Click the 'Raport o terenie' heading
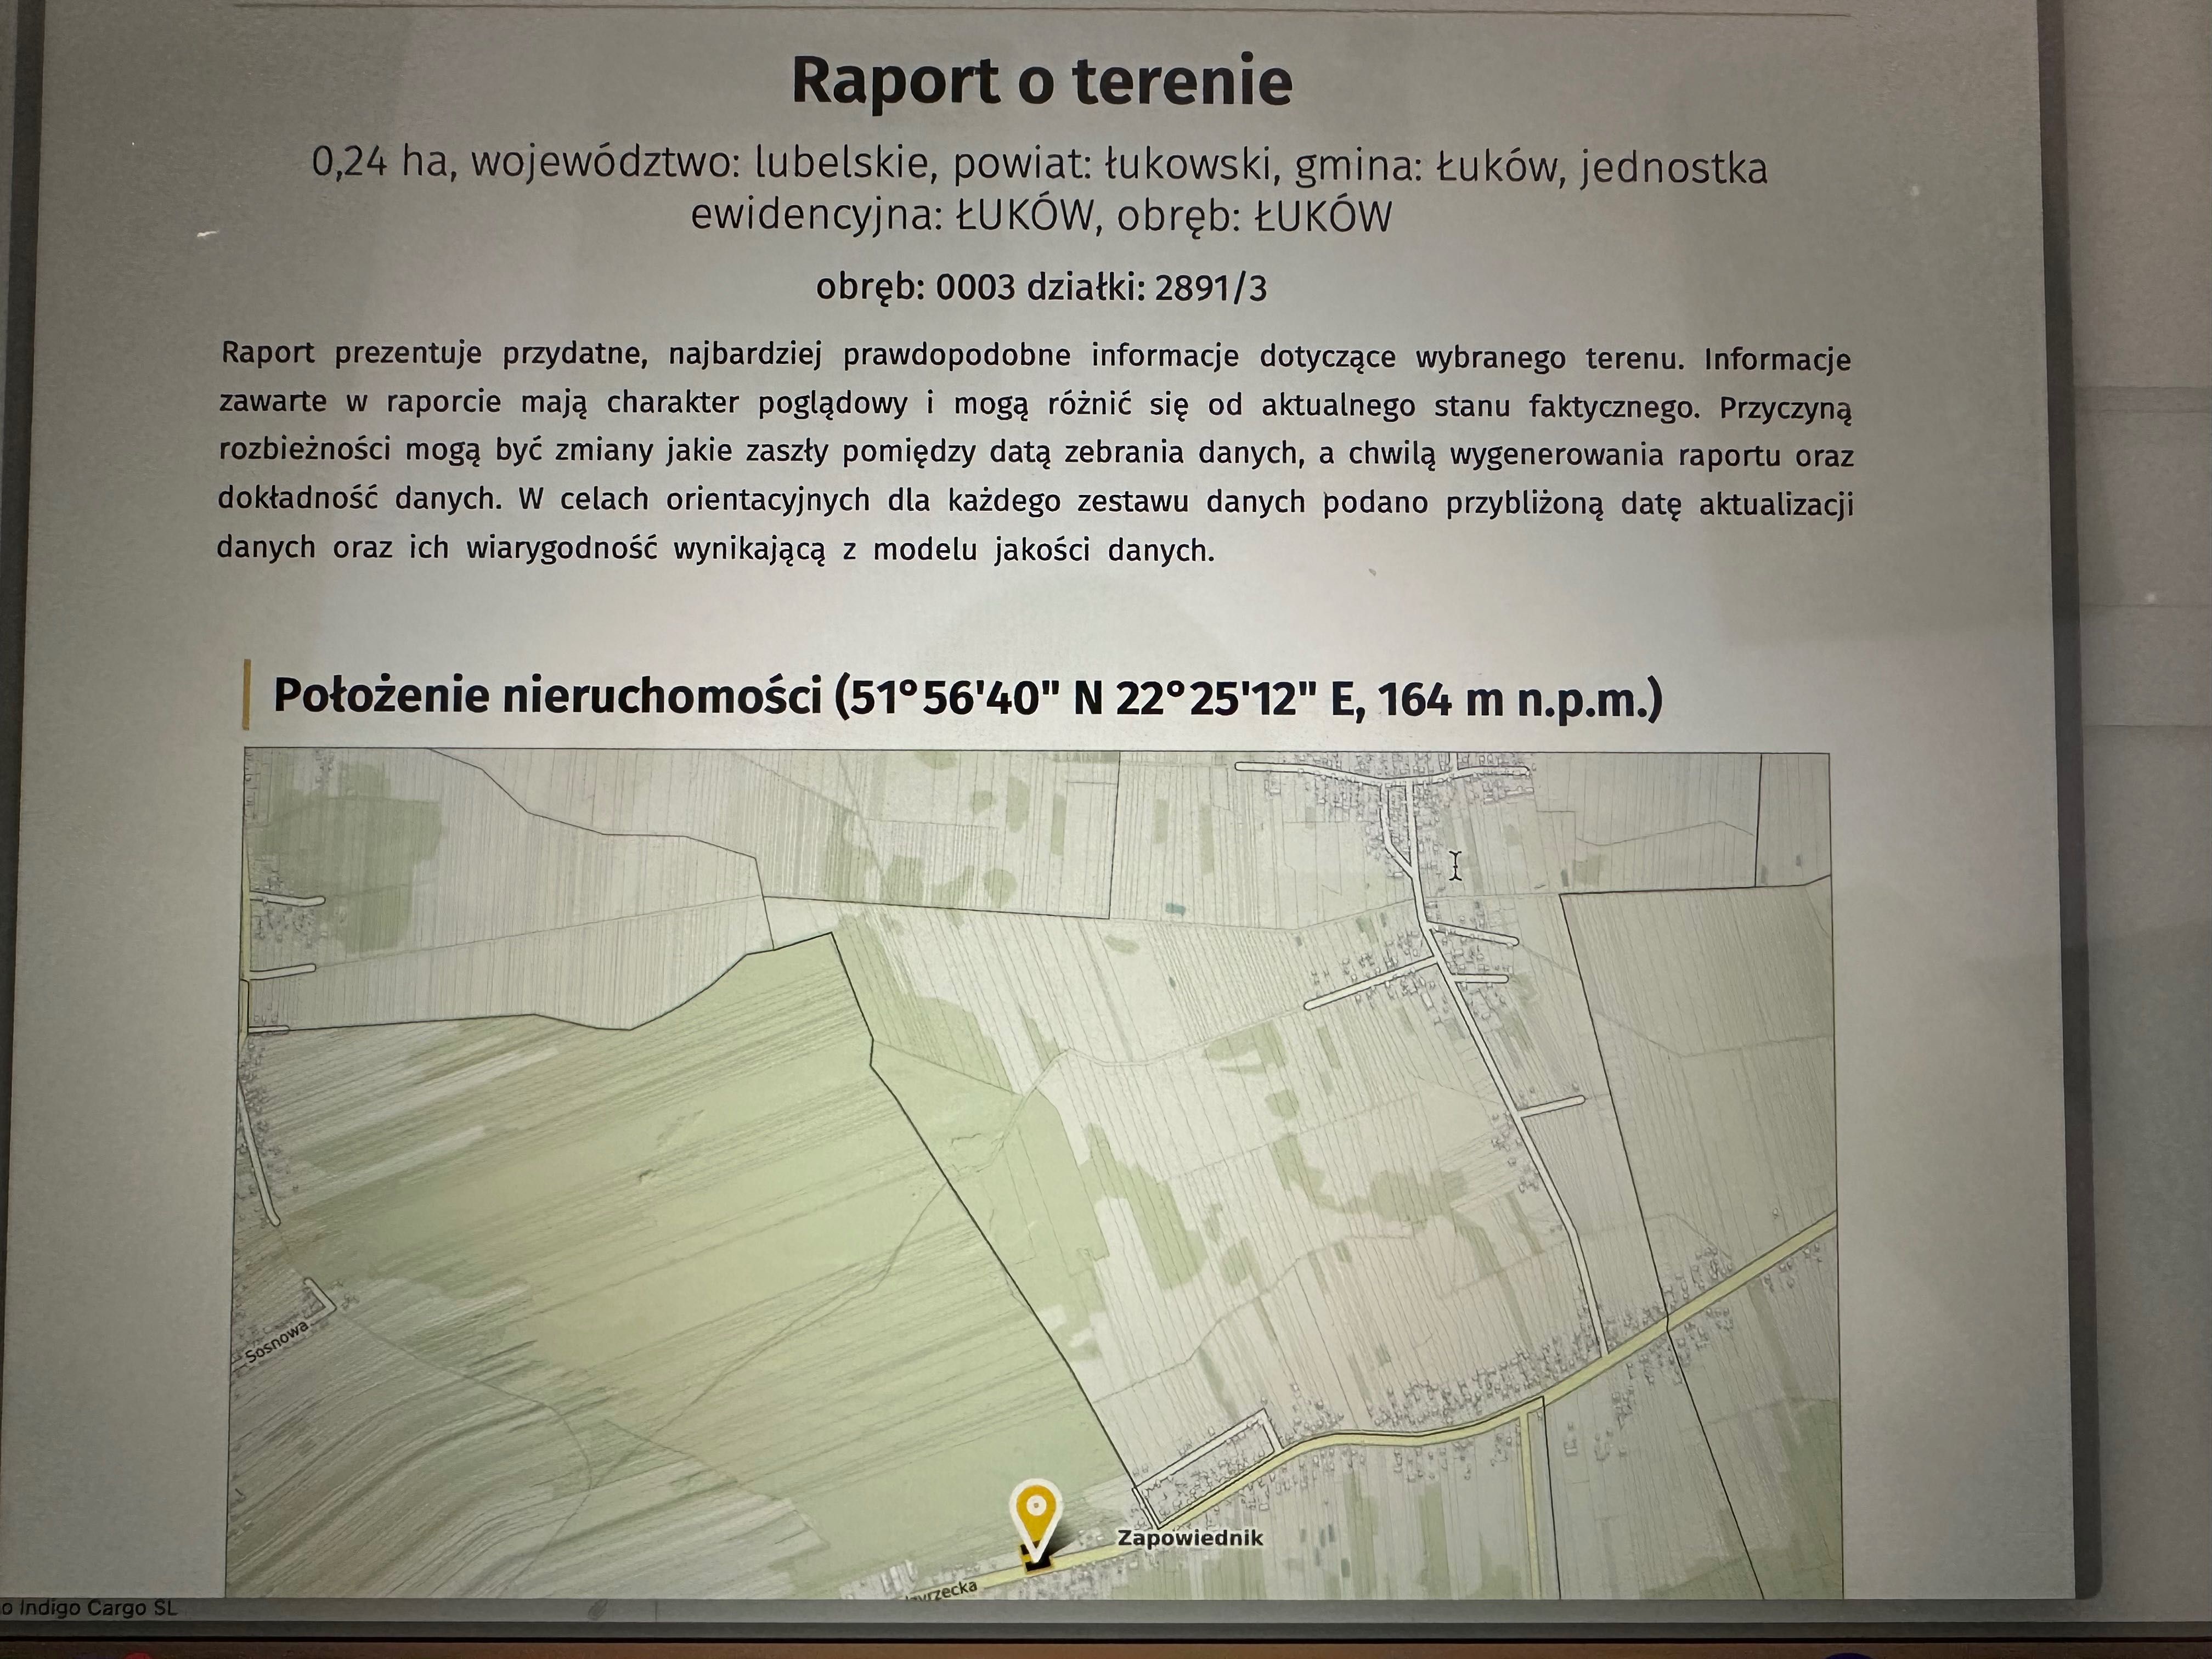Screen dimensions: 2212x1659 pyautogui.click(x=1041, y=81)
